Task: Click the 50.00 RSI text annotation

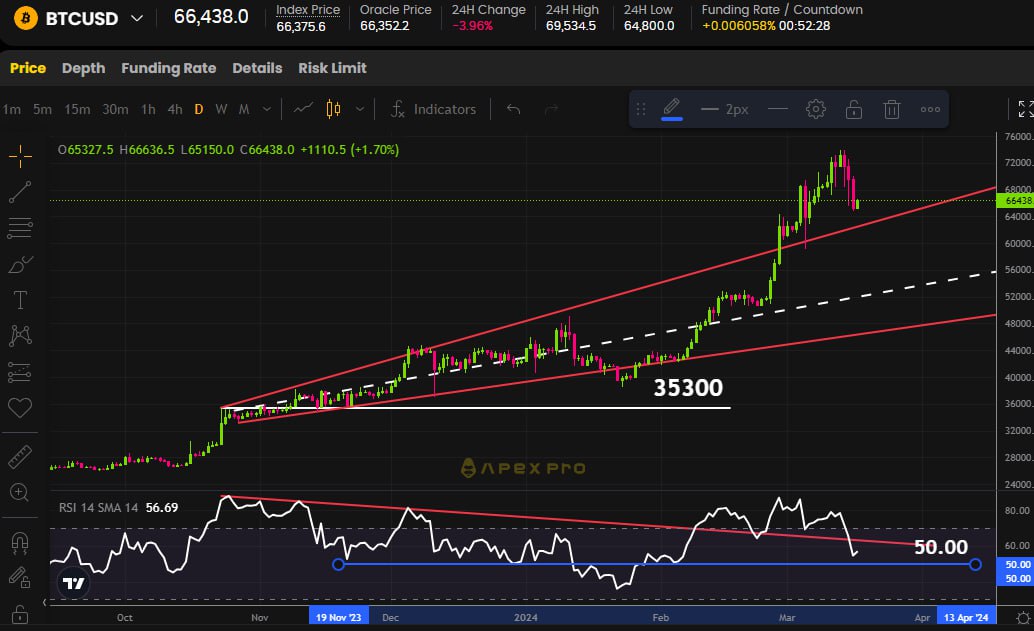Action: [941, 547]
